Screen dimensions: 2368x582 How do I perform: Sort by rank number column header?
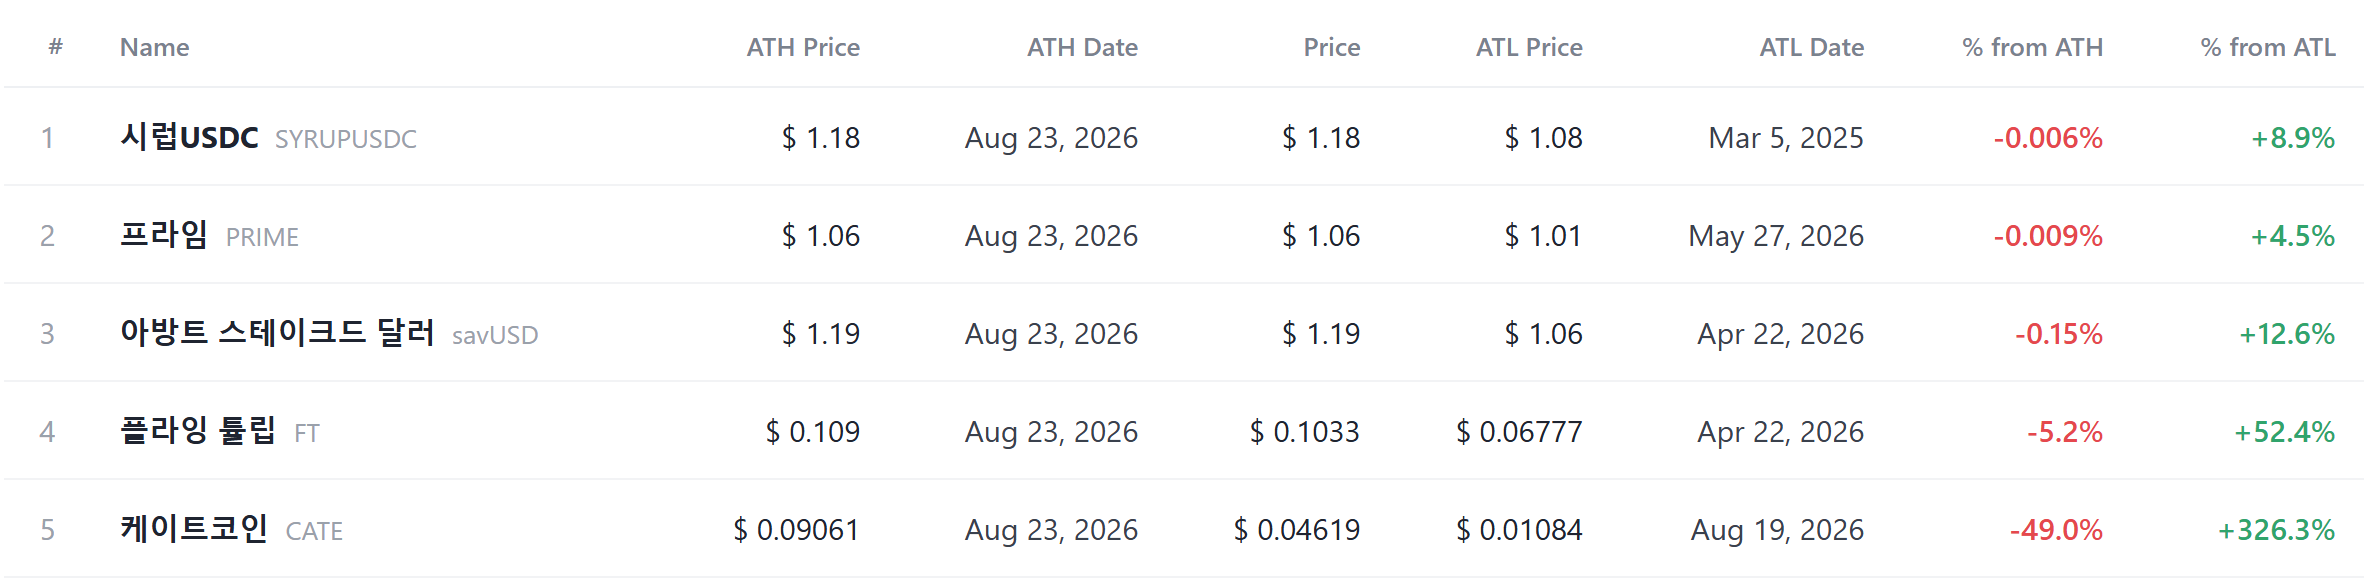coord(55,47)
